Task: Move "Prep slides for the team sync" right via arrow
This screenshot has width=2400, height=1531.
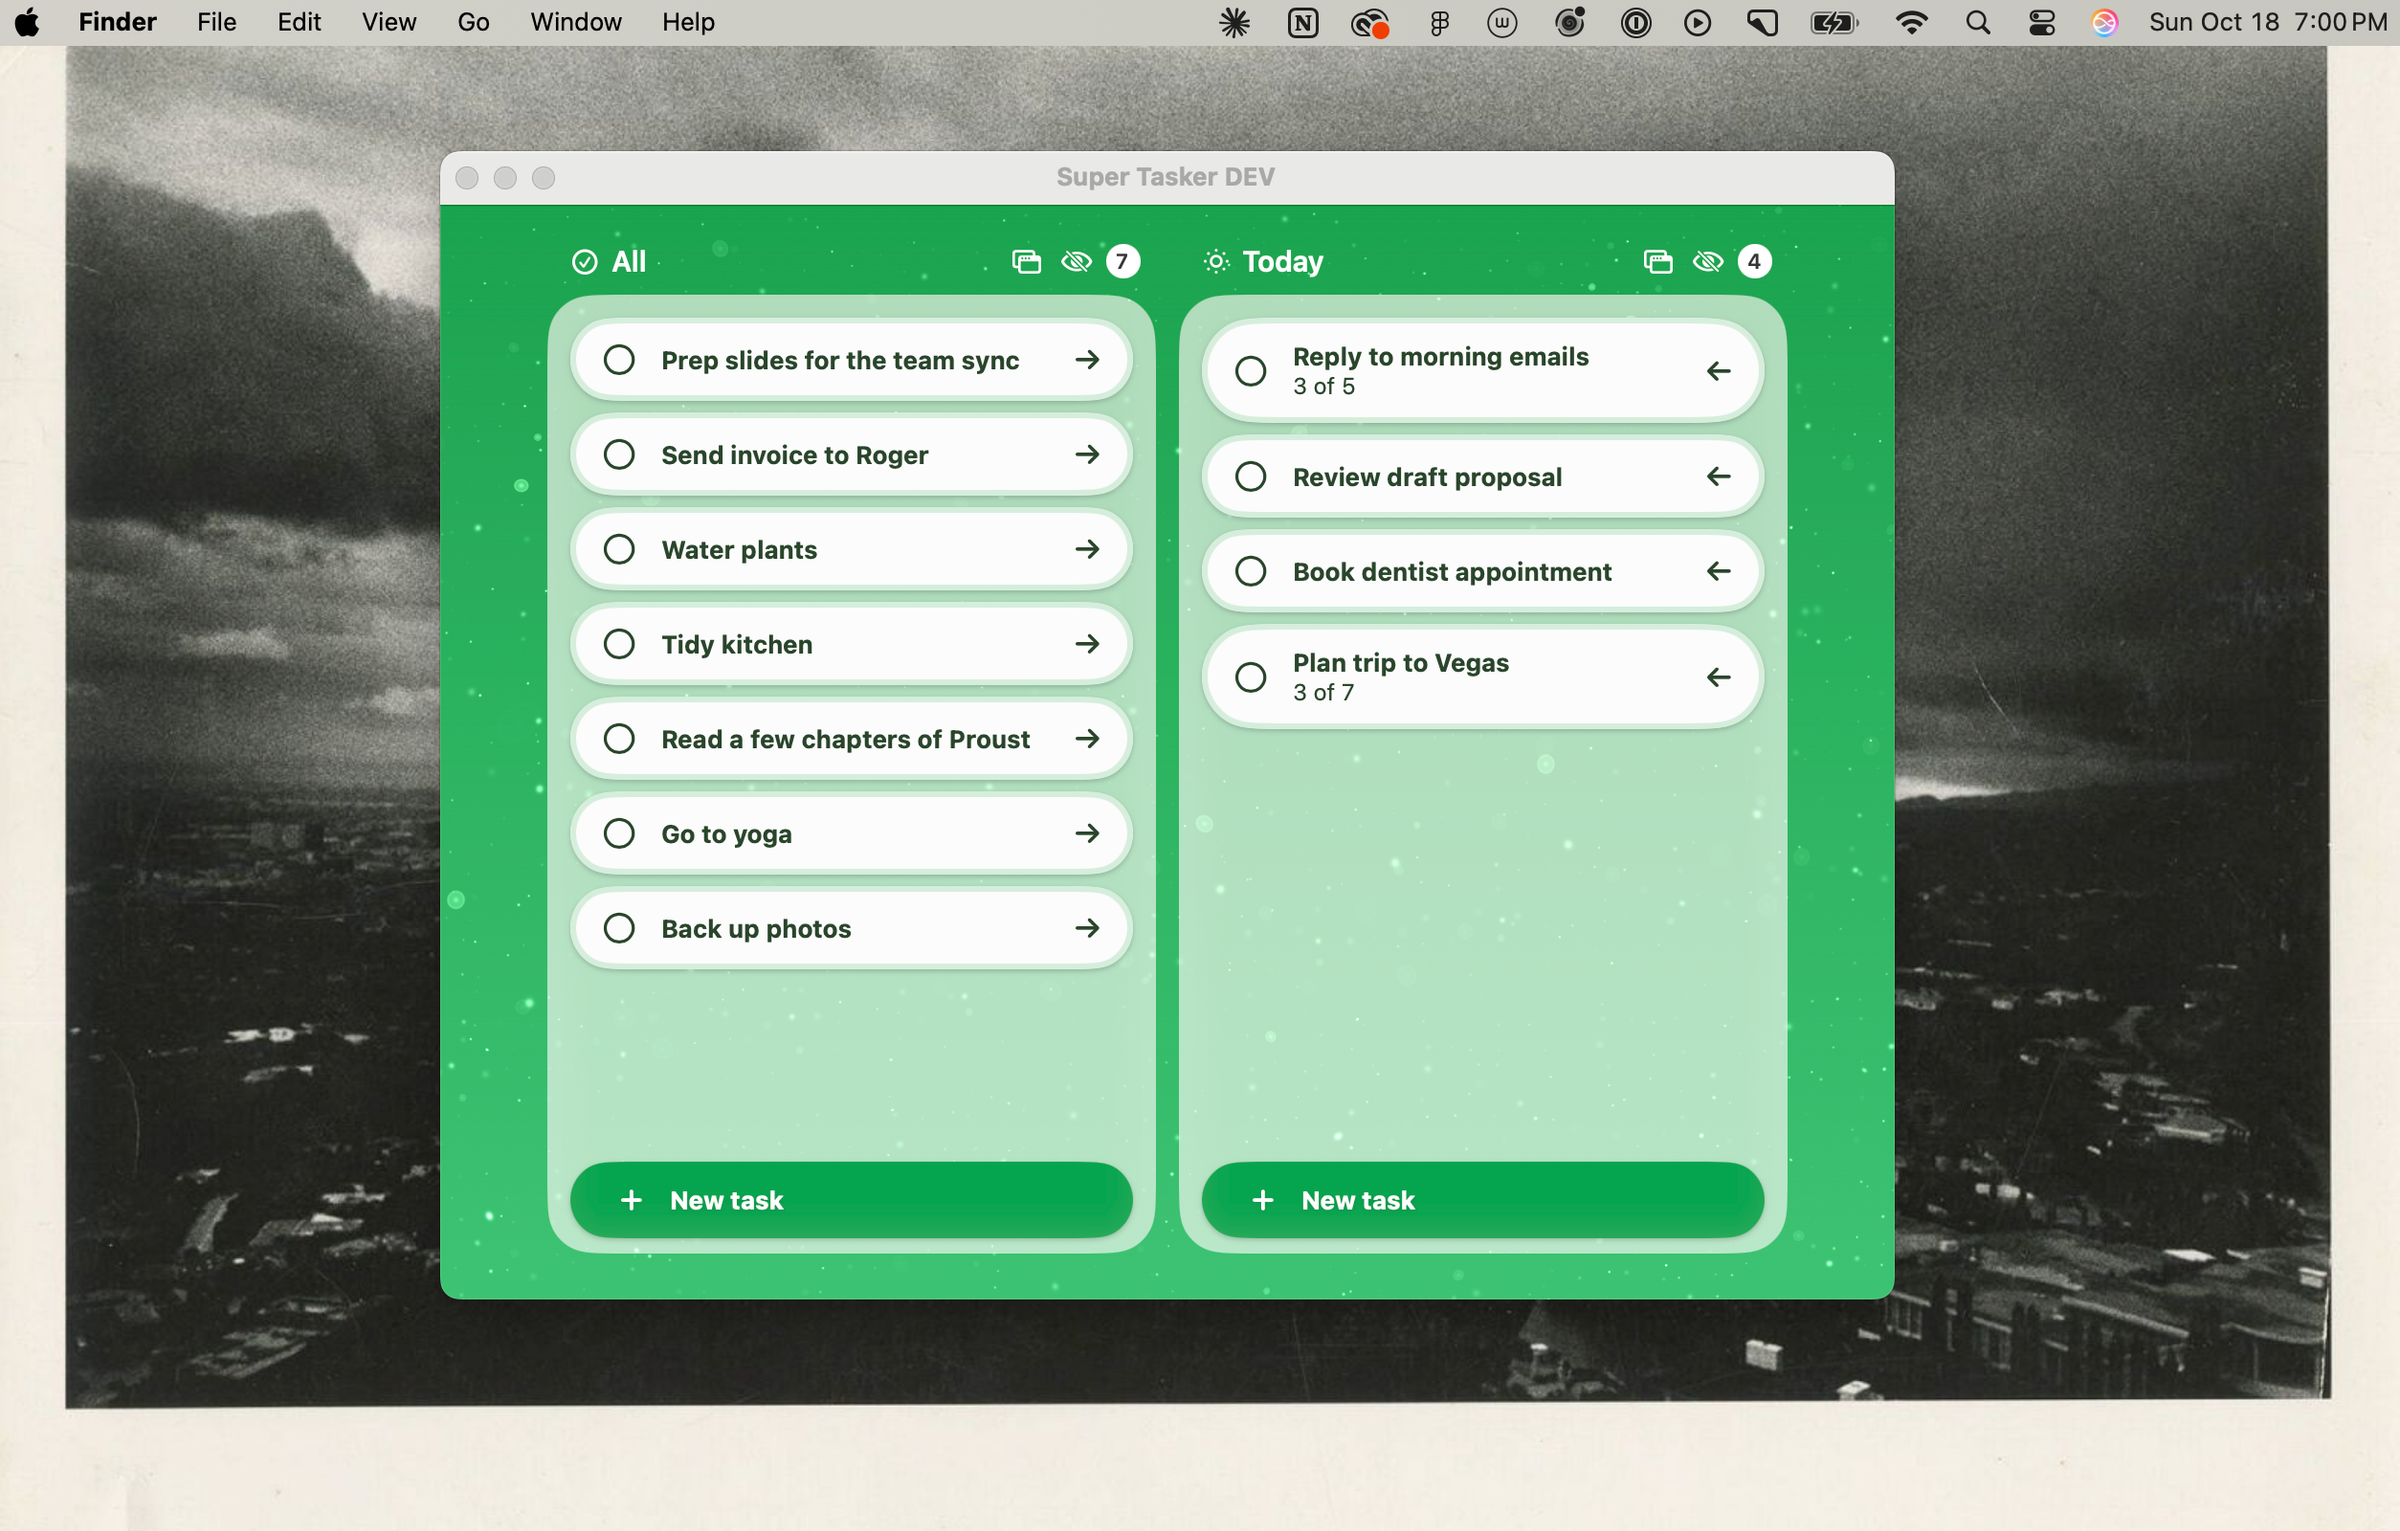Action: (x=1087, y=360)
